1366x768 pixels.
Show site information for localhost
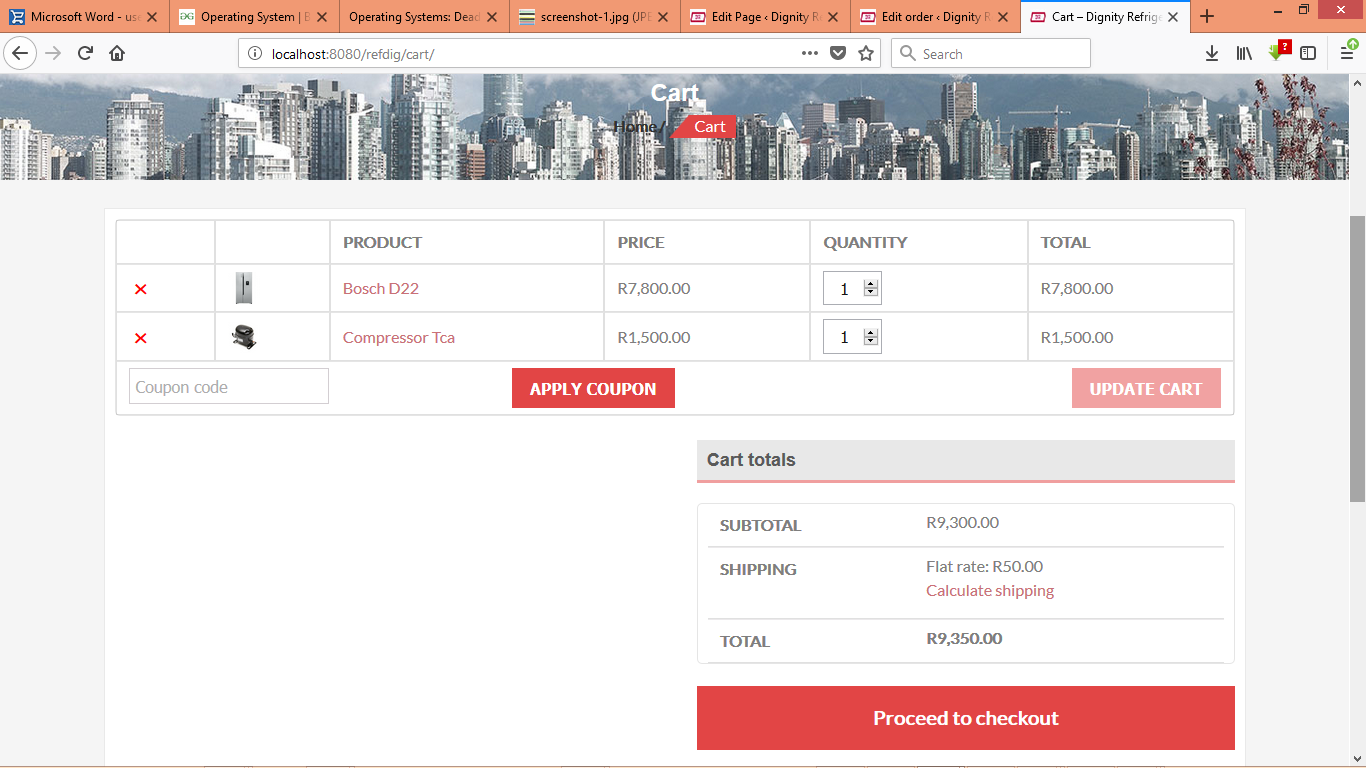click(254, 53)
